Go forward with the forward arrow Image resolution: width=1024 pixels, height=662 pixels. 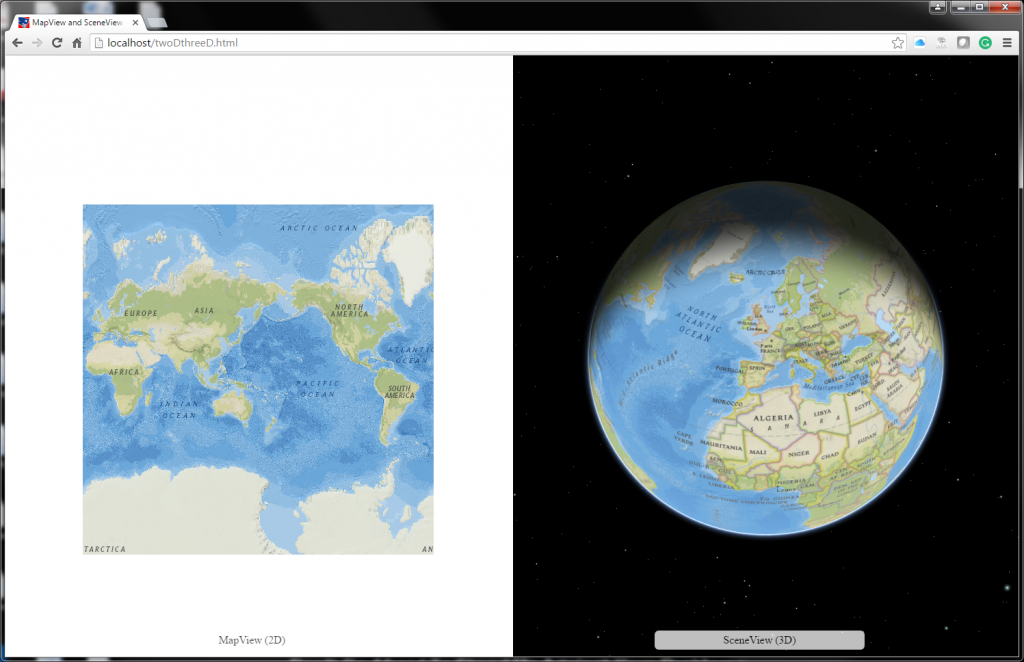[x=37, y=43]
